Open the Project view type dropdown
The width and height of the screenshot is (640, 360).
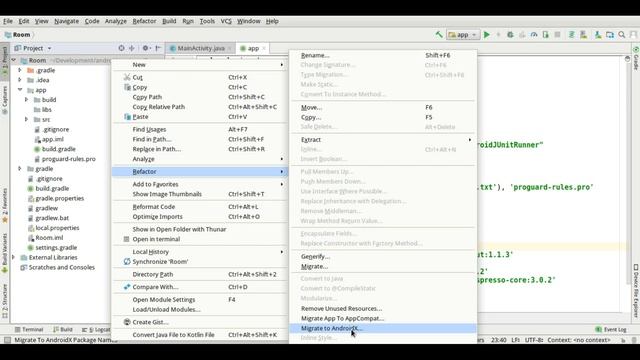[x=33, y=48]
